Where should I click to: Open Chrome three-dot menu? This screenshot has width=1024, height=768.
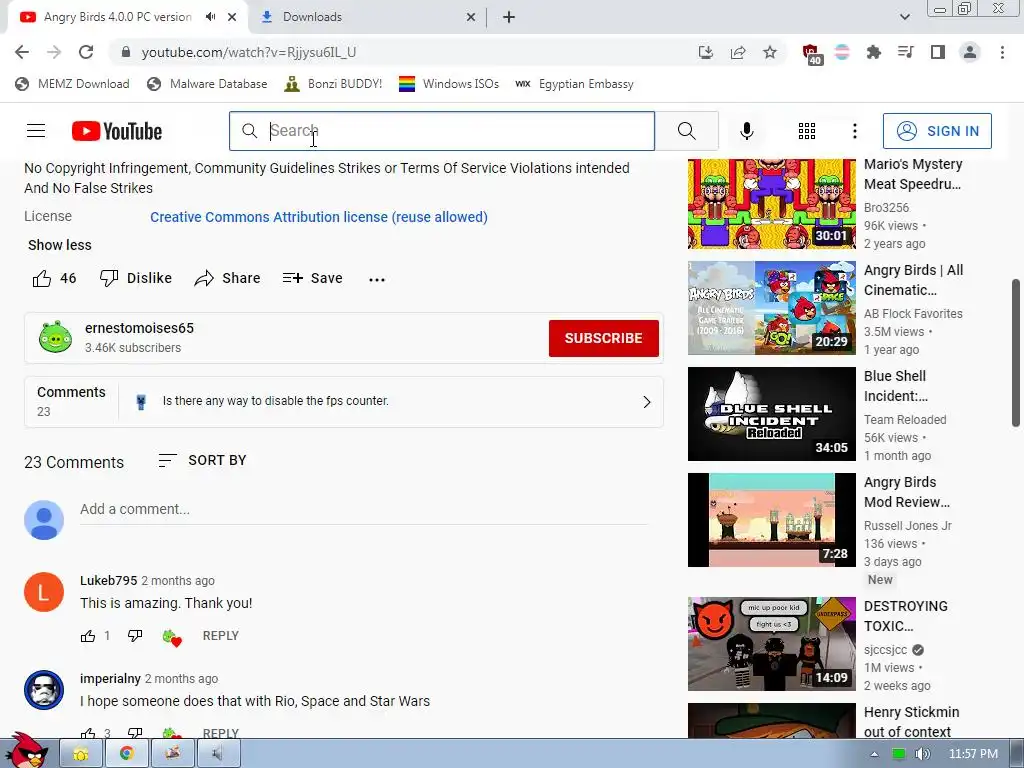pyautogui.click(x=1002, y=52)
